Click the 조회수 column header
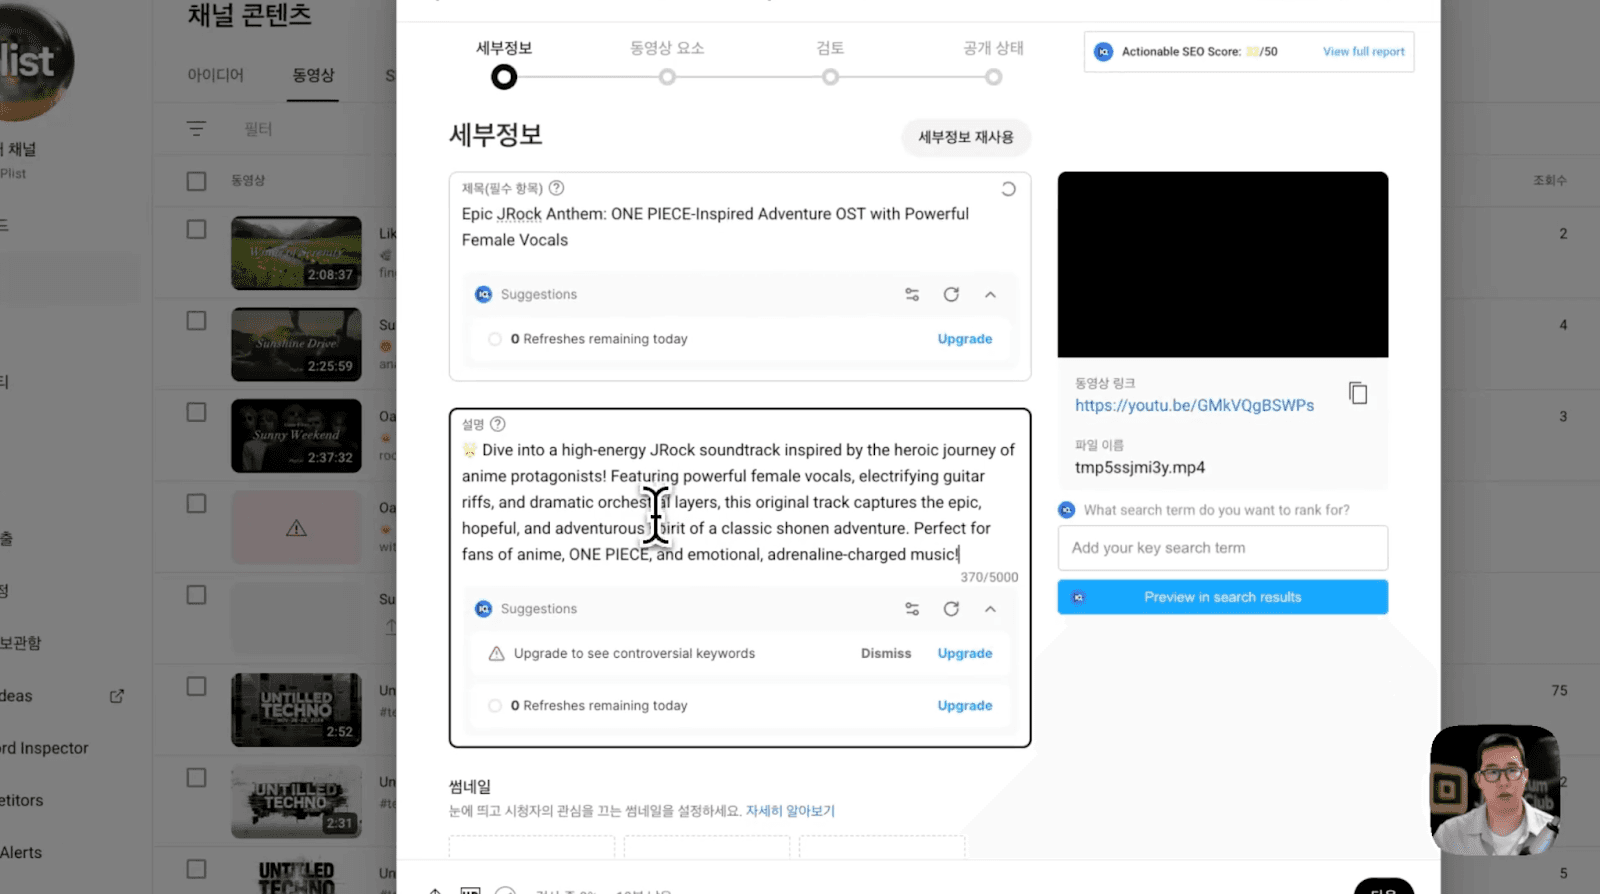Image resolution: width=1600 pixels, height=894 pixels. 1550,181
